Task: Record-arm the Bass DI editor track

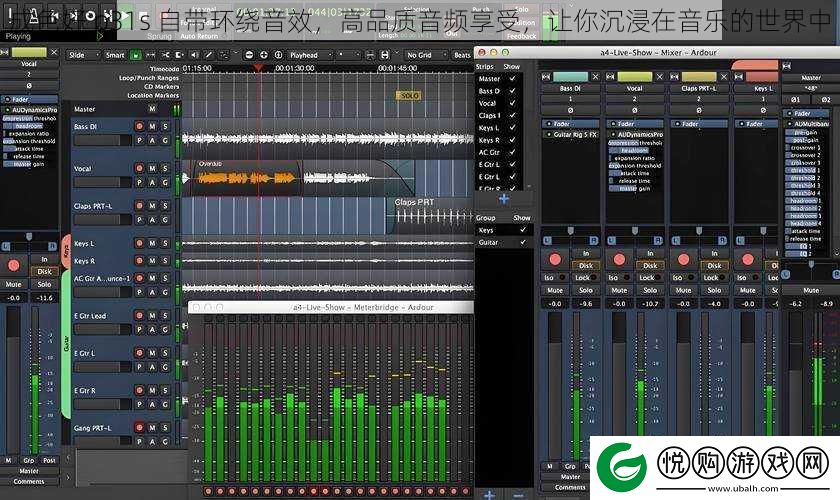Action: click(139, 126)
